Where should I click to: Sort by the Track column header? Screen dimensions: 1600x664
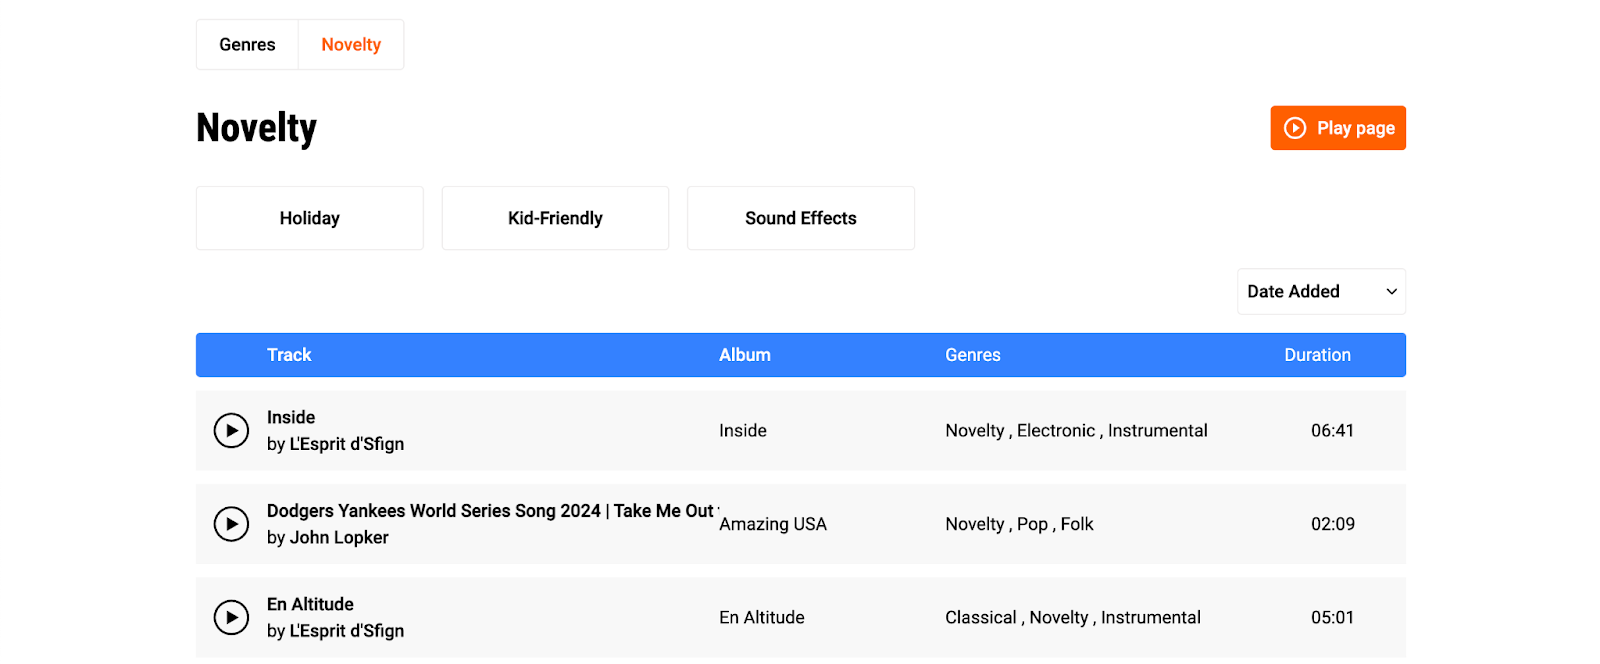pyautogui.click(x=289, y=355)
